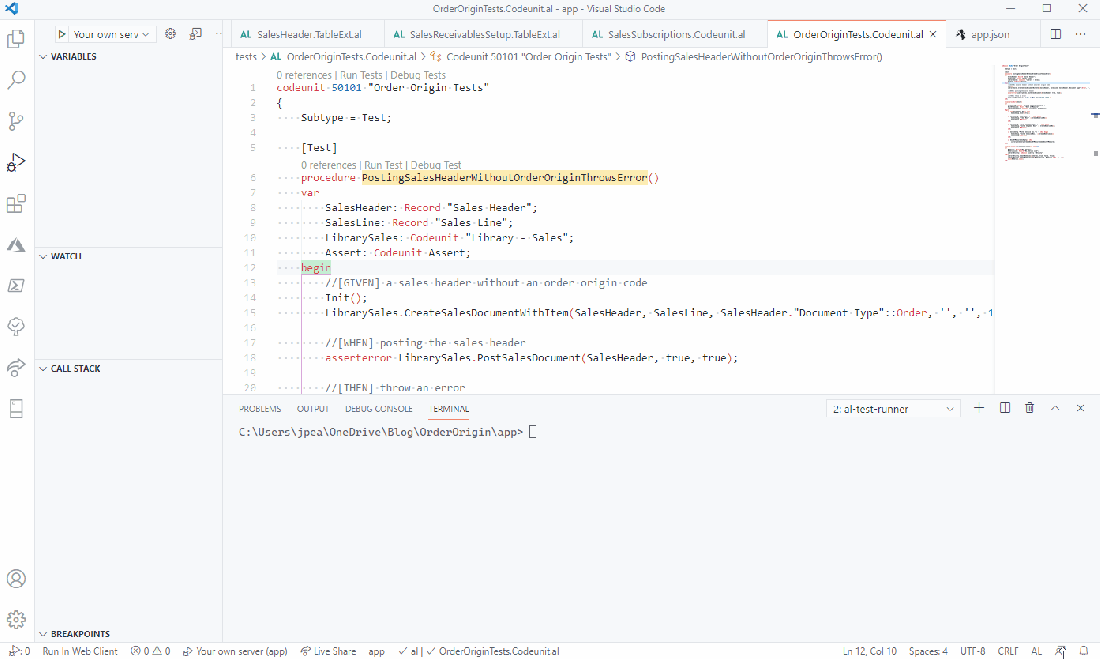Open the Manage gear at bottom left
The width and height of the screenshot is (1100, 659).
[16, 620]
